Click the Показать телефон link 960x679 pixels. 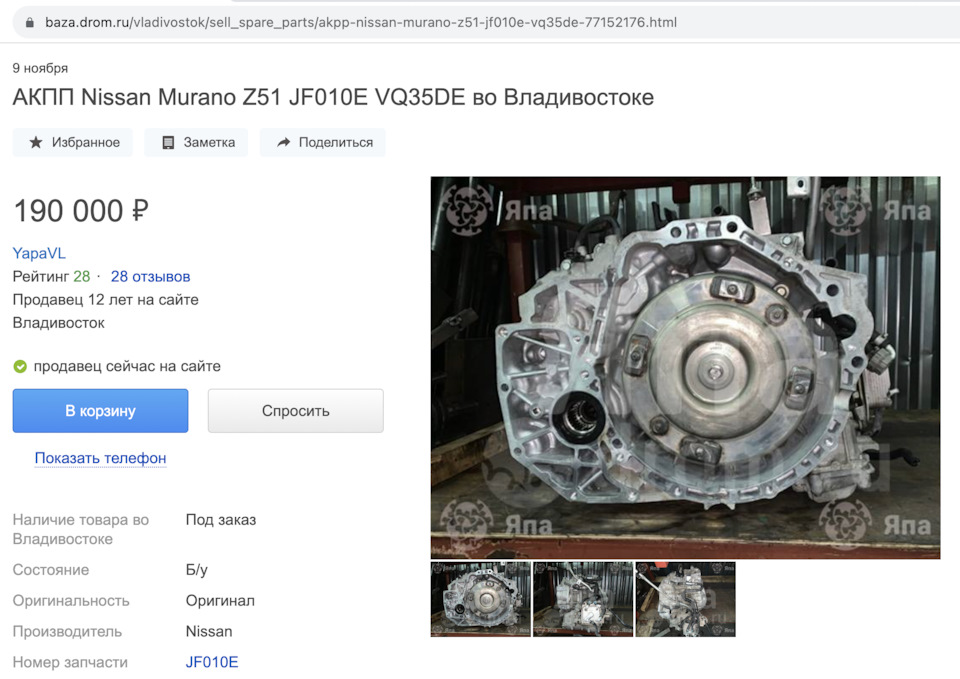100,458
